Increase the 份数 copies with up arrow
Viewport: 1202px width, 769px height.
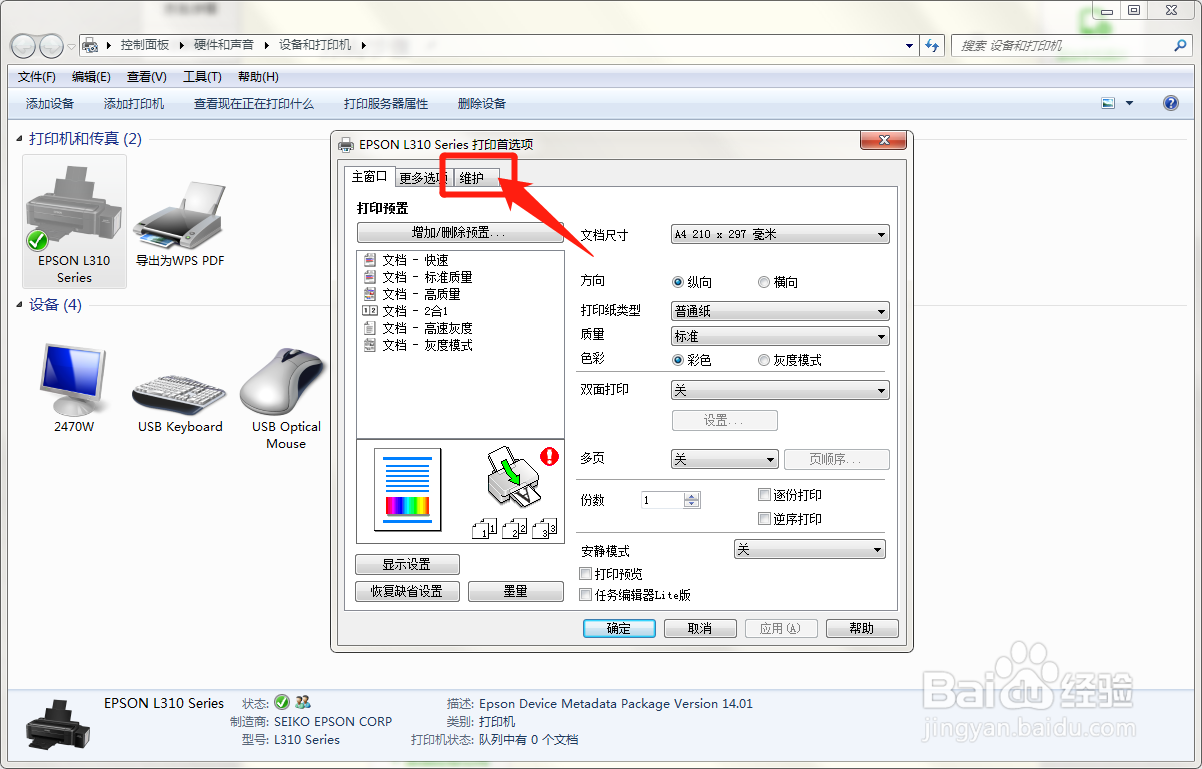pos(692,496)
